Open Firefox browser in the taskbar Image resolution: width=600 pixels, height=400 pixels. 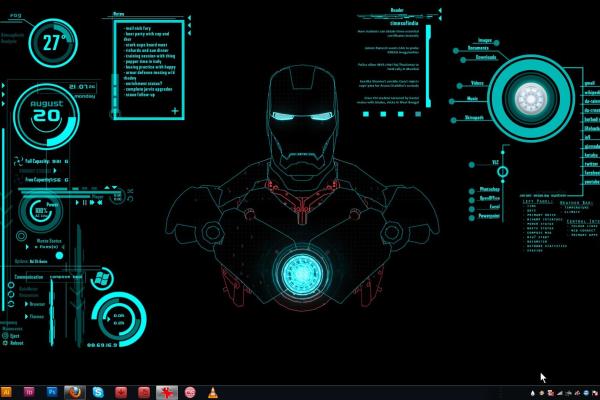(x=76, y=391)
